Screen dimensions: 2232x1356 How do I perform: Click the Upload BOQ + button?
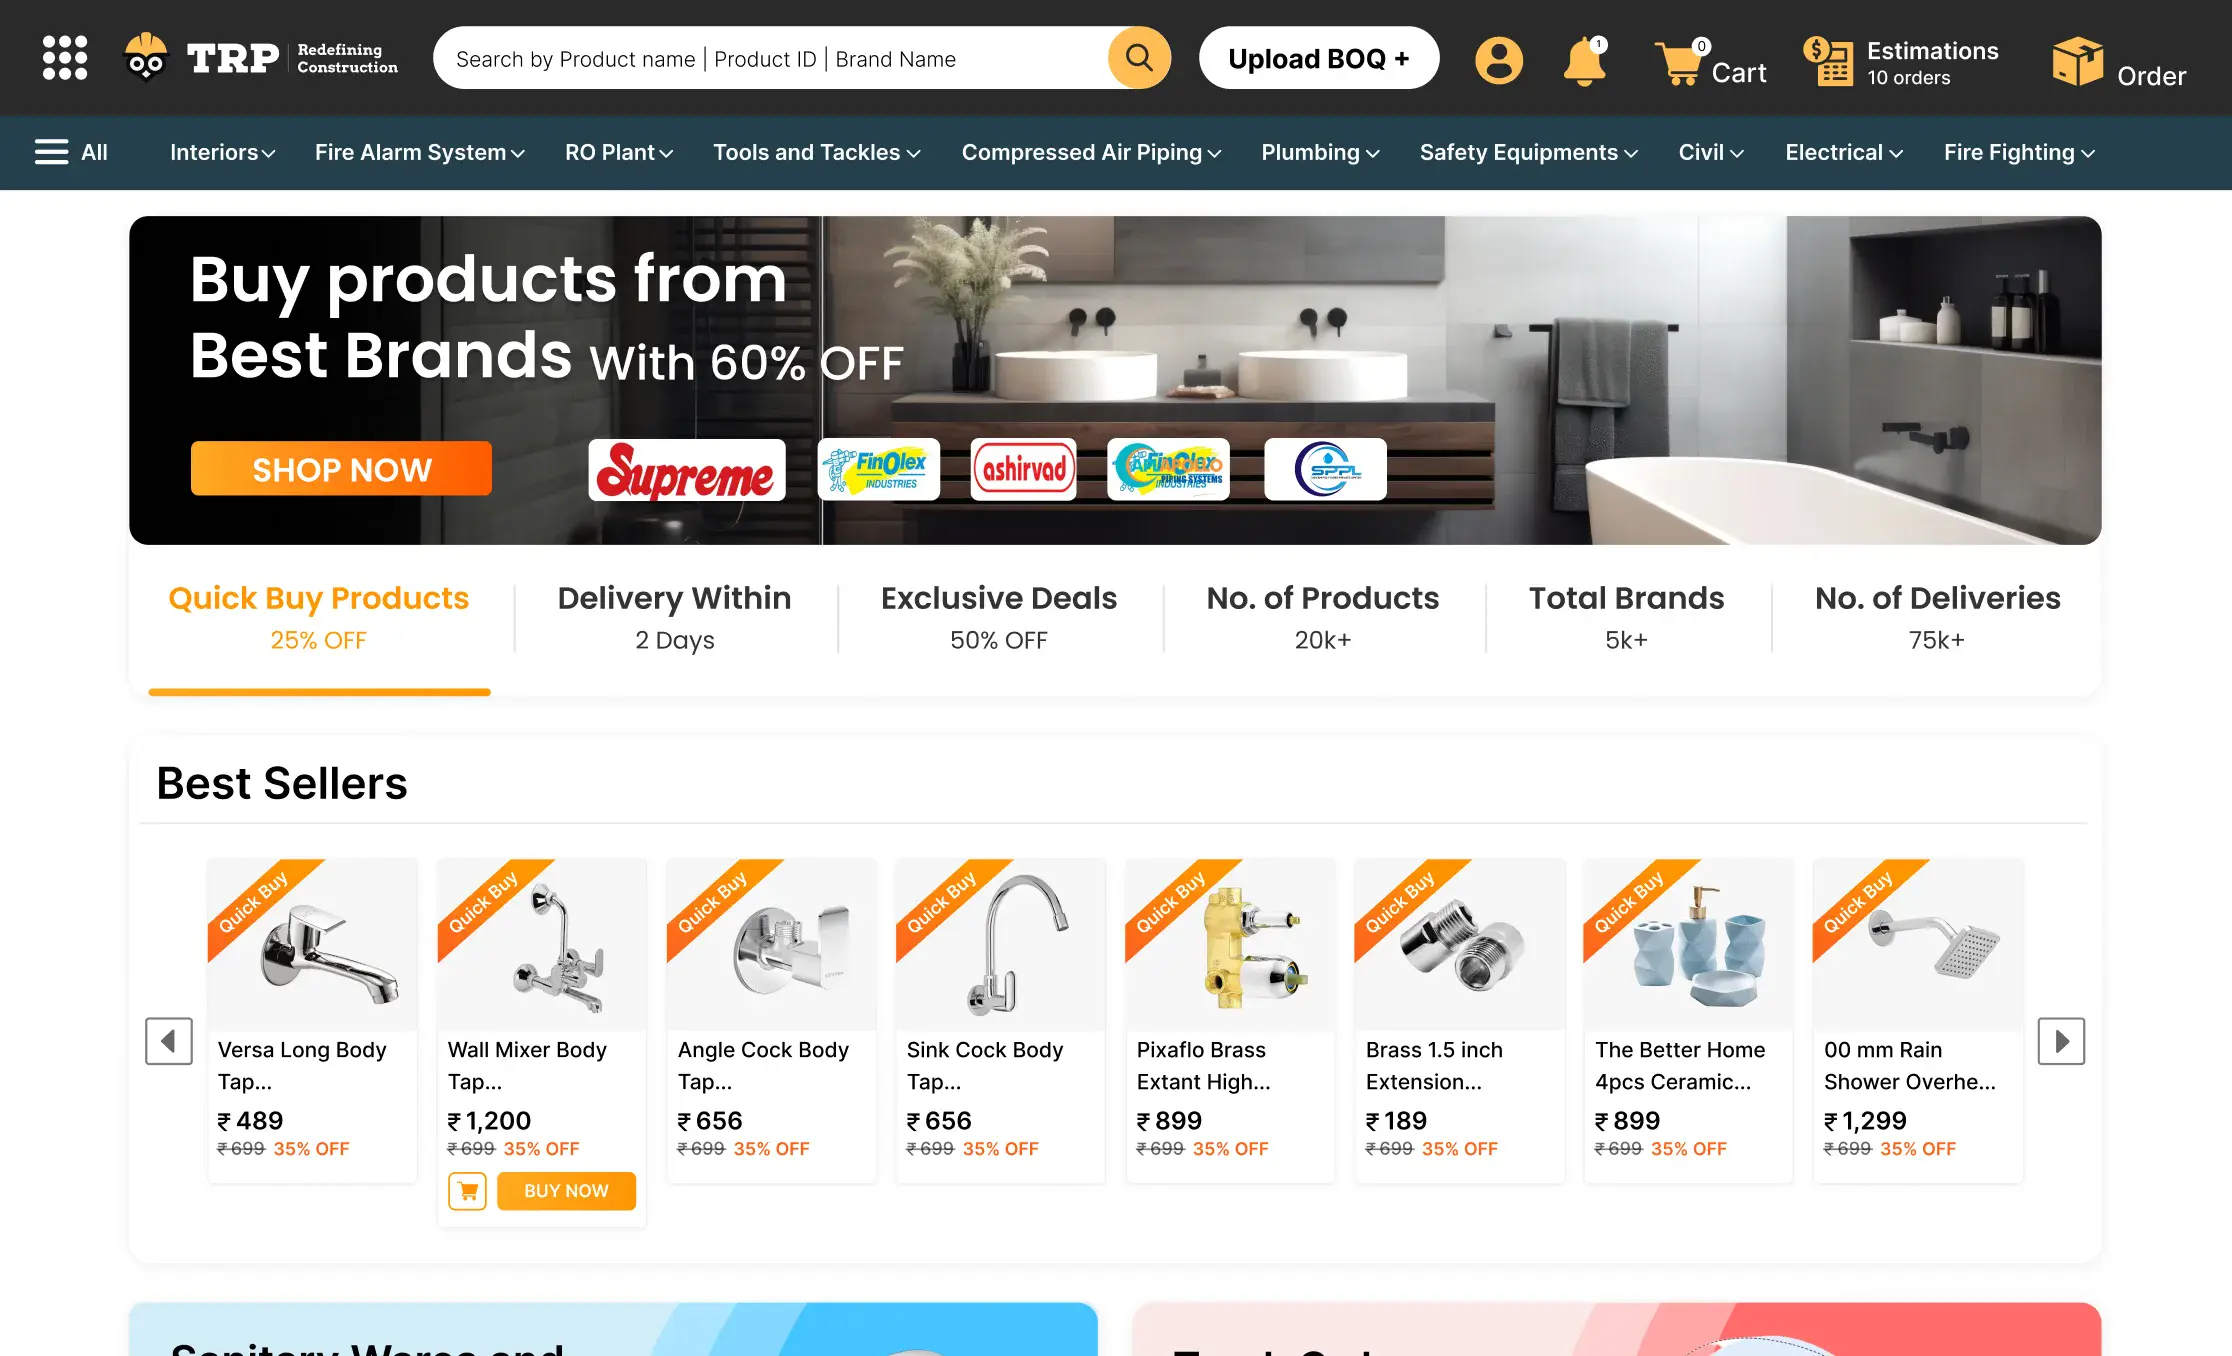1319,58
